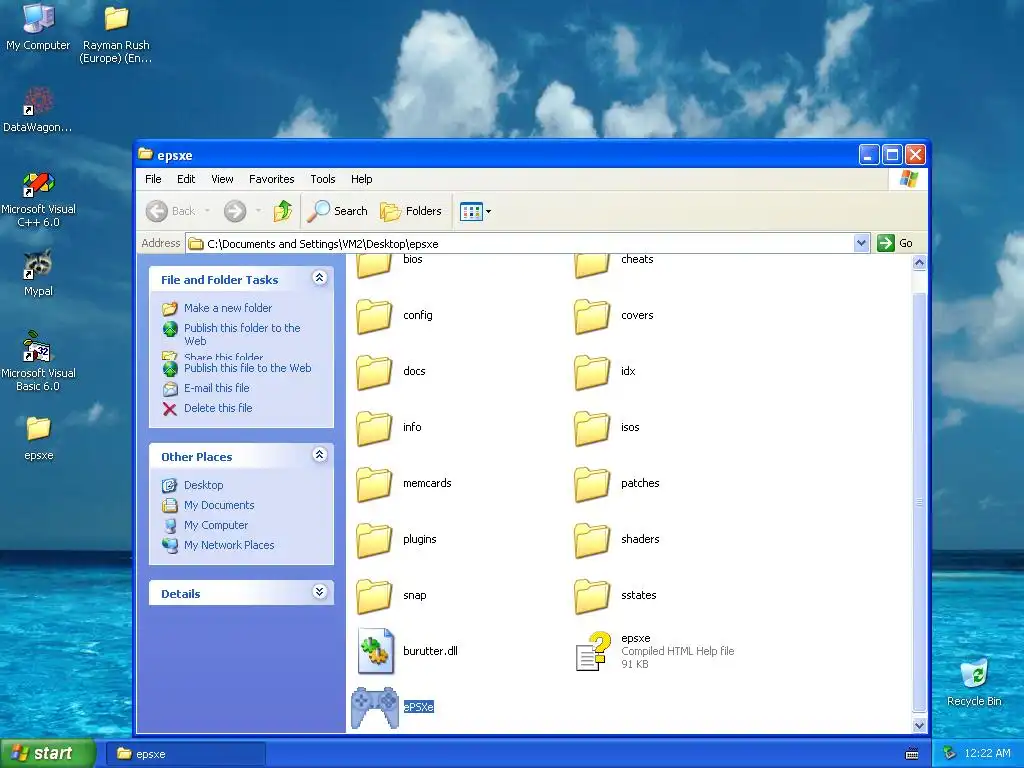The height and width of the screenshot is (768, 1024).
Task: Click the Go button beside address bar
Action: point(896,243)
